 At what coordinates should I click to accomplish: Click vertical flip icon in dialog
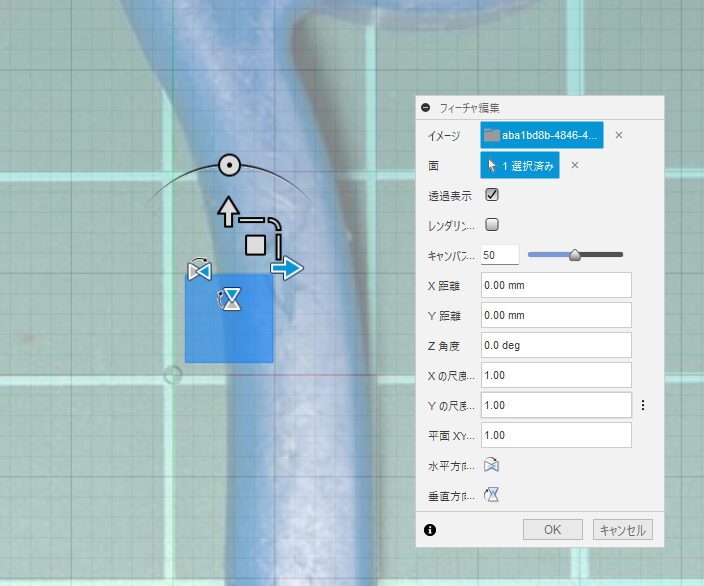[x=491, y=494]
